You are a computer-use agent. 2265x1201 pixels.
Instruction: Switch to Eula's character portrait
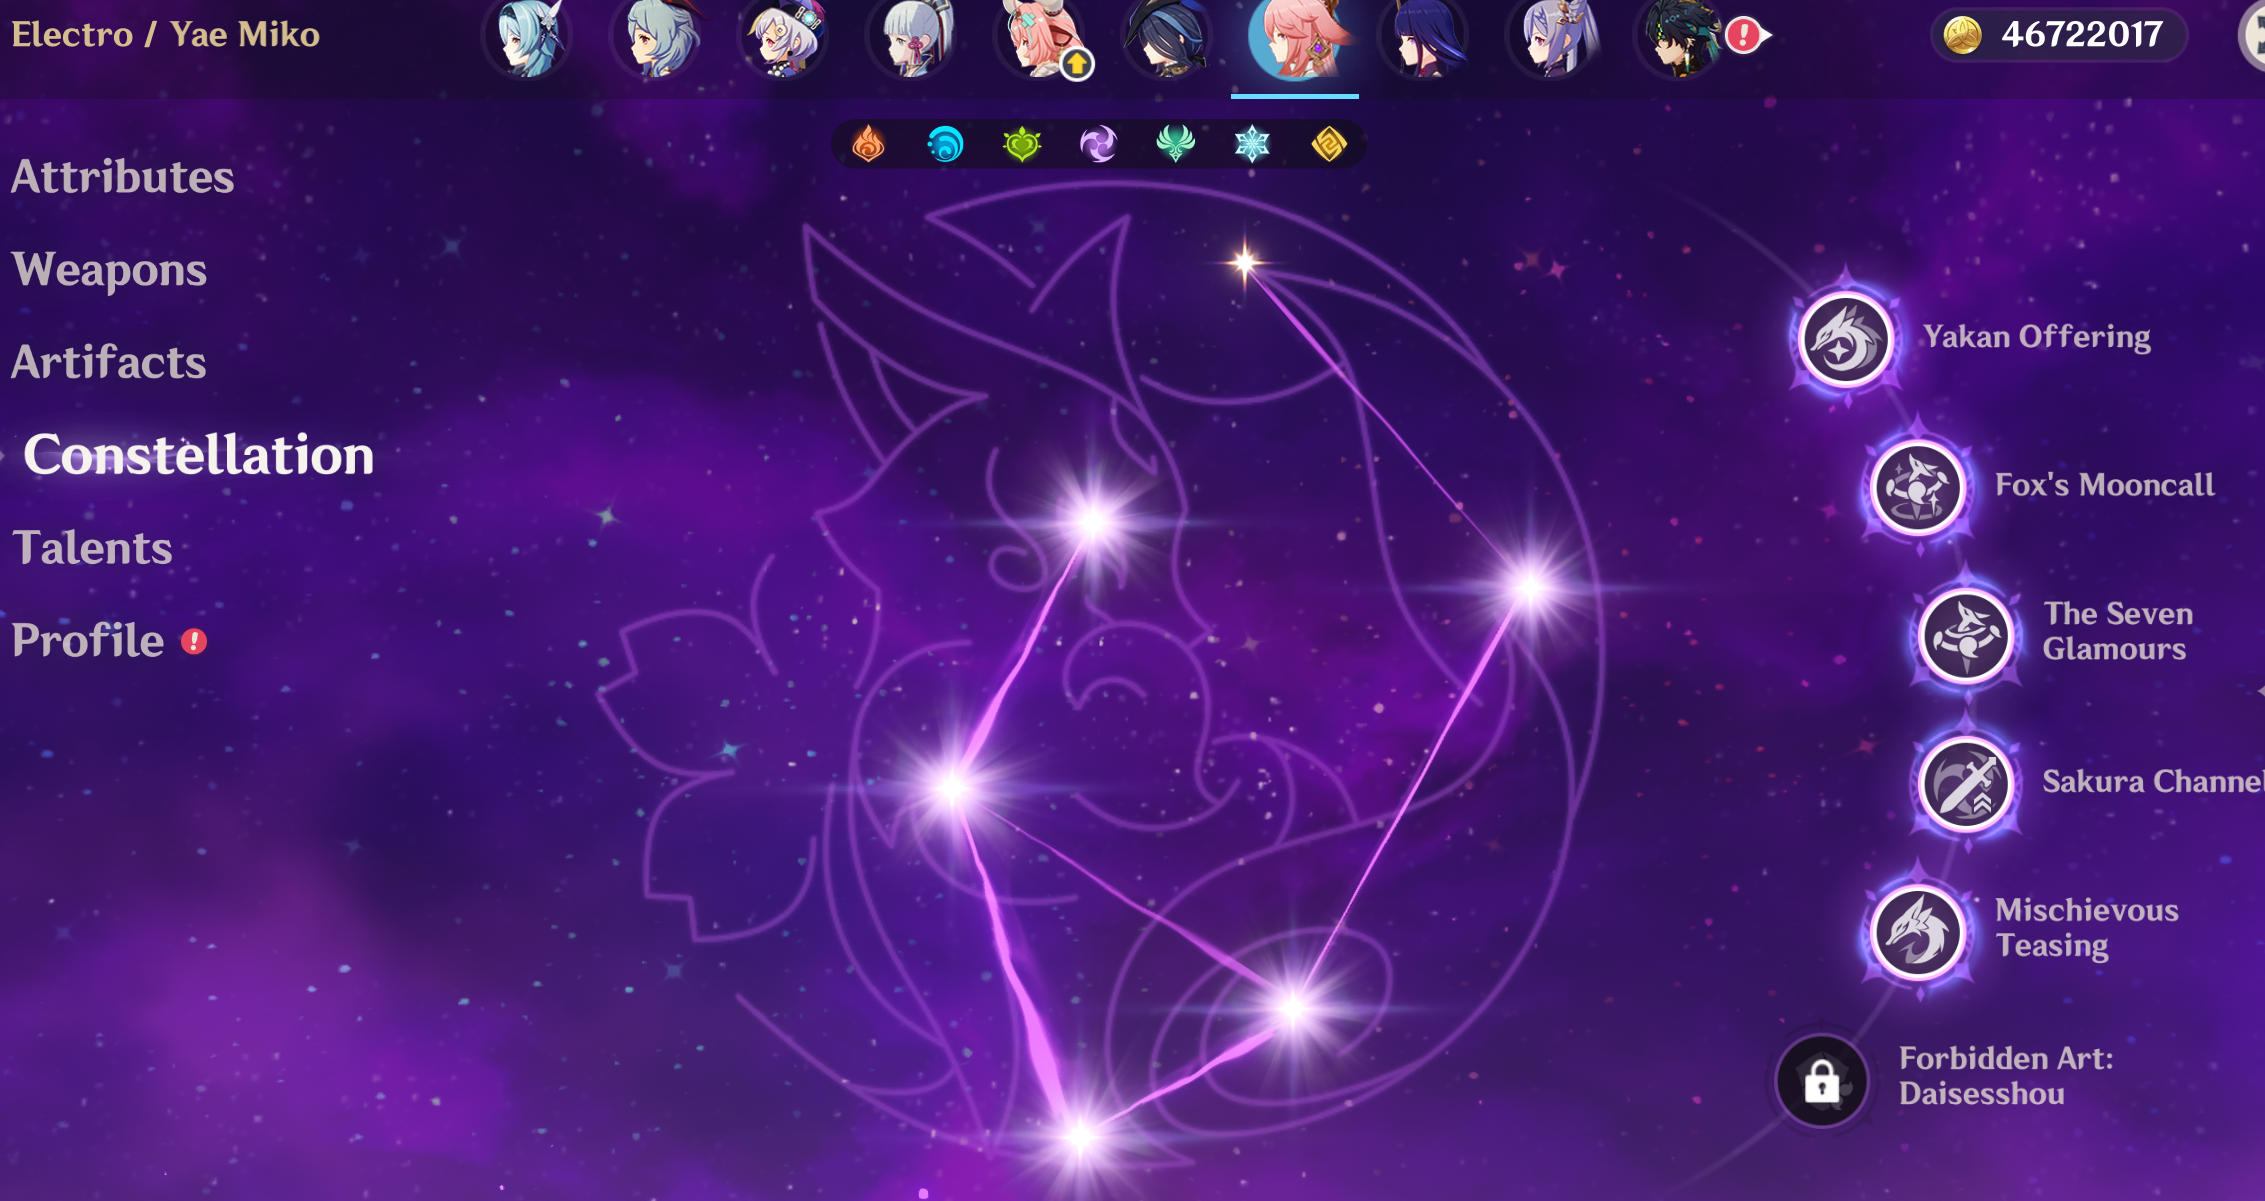(x=527, y=38)
